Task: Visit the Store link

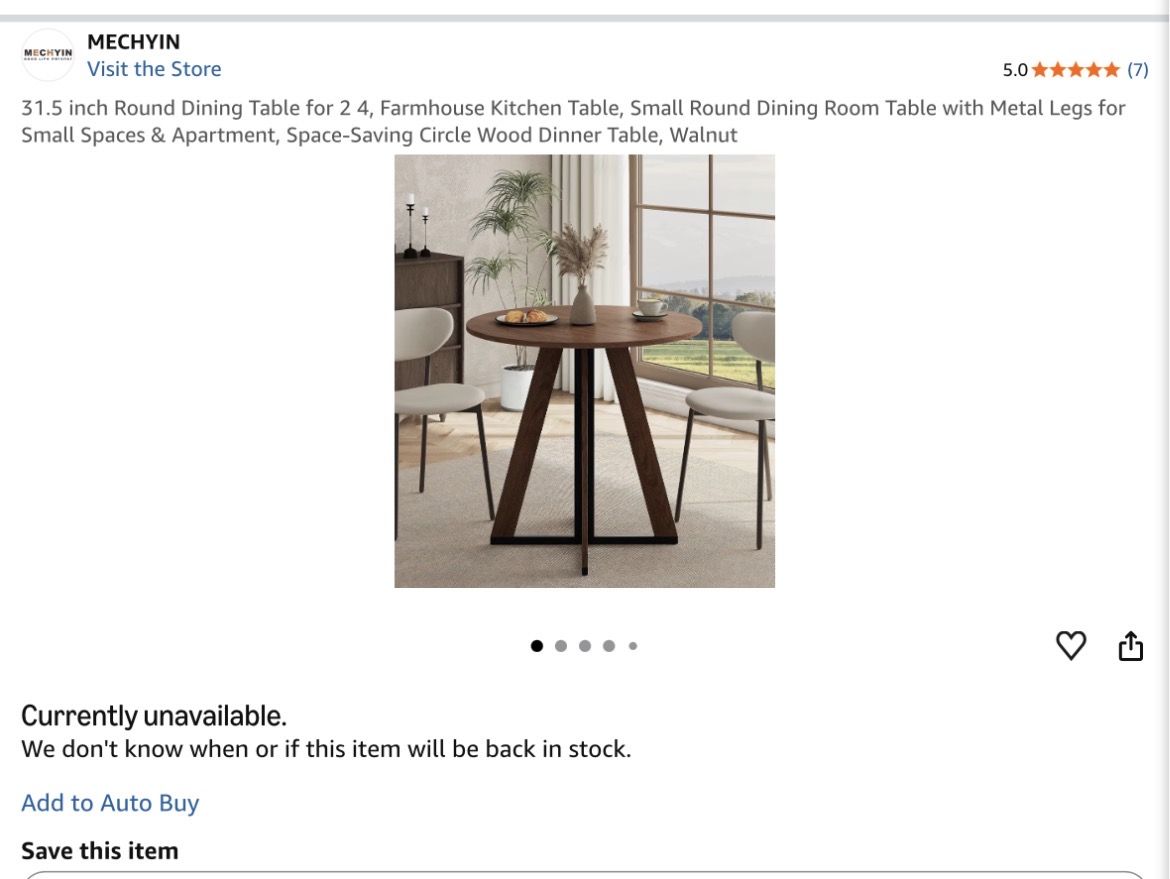Action: [x=154, y=69]
